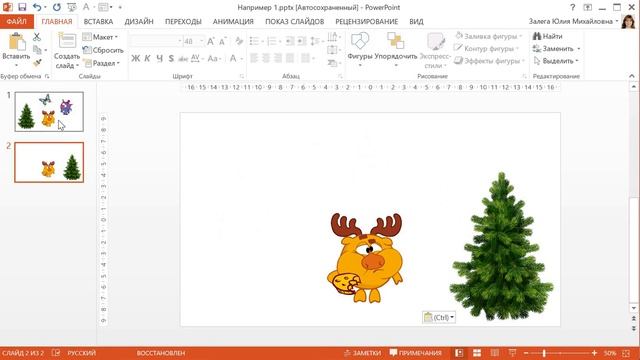This screenshot has width=640, height=360.
Task: Click the Undo arrow icon
Action: [x=37, y=7]
